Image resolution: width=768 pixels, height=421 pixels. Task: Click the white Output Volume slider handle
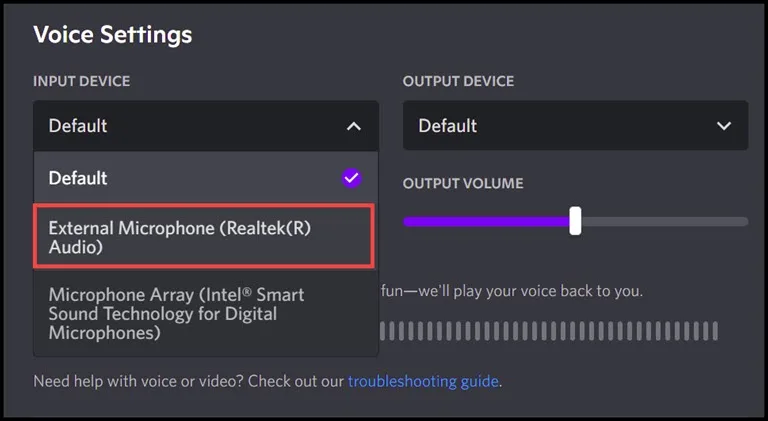575,221
